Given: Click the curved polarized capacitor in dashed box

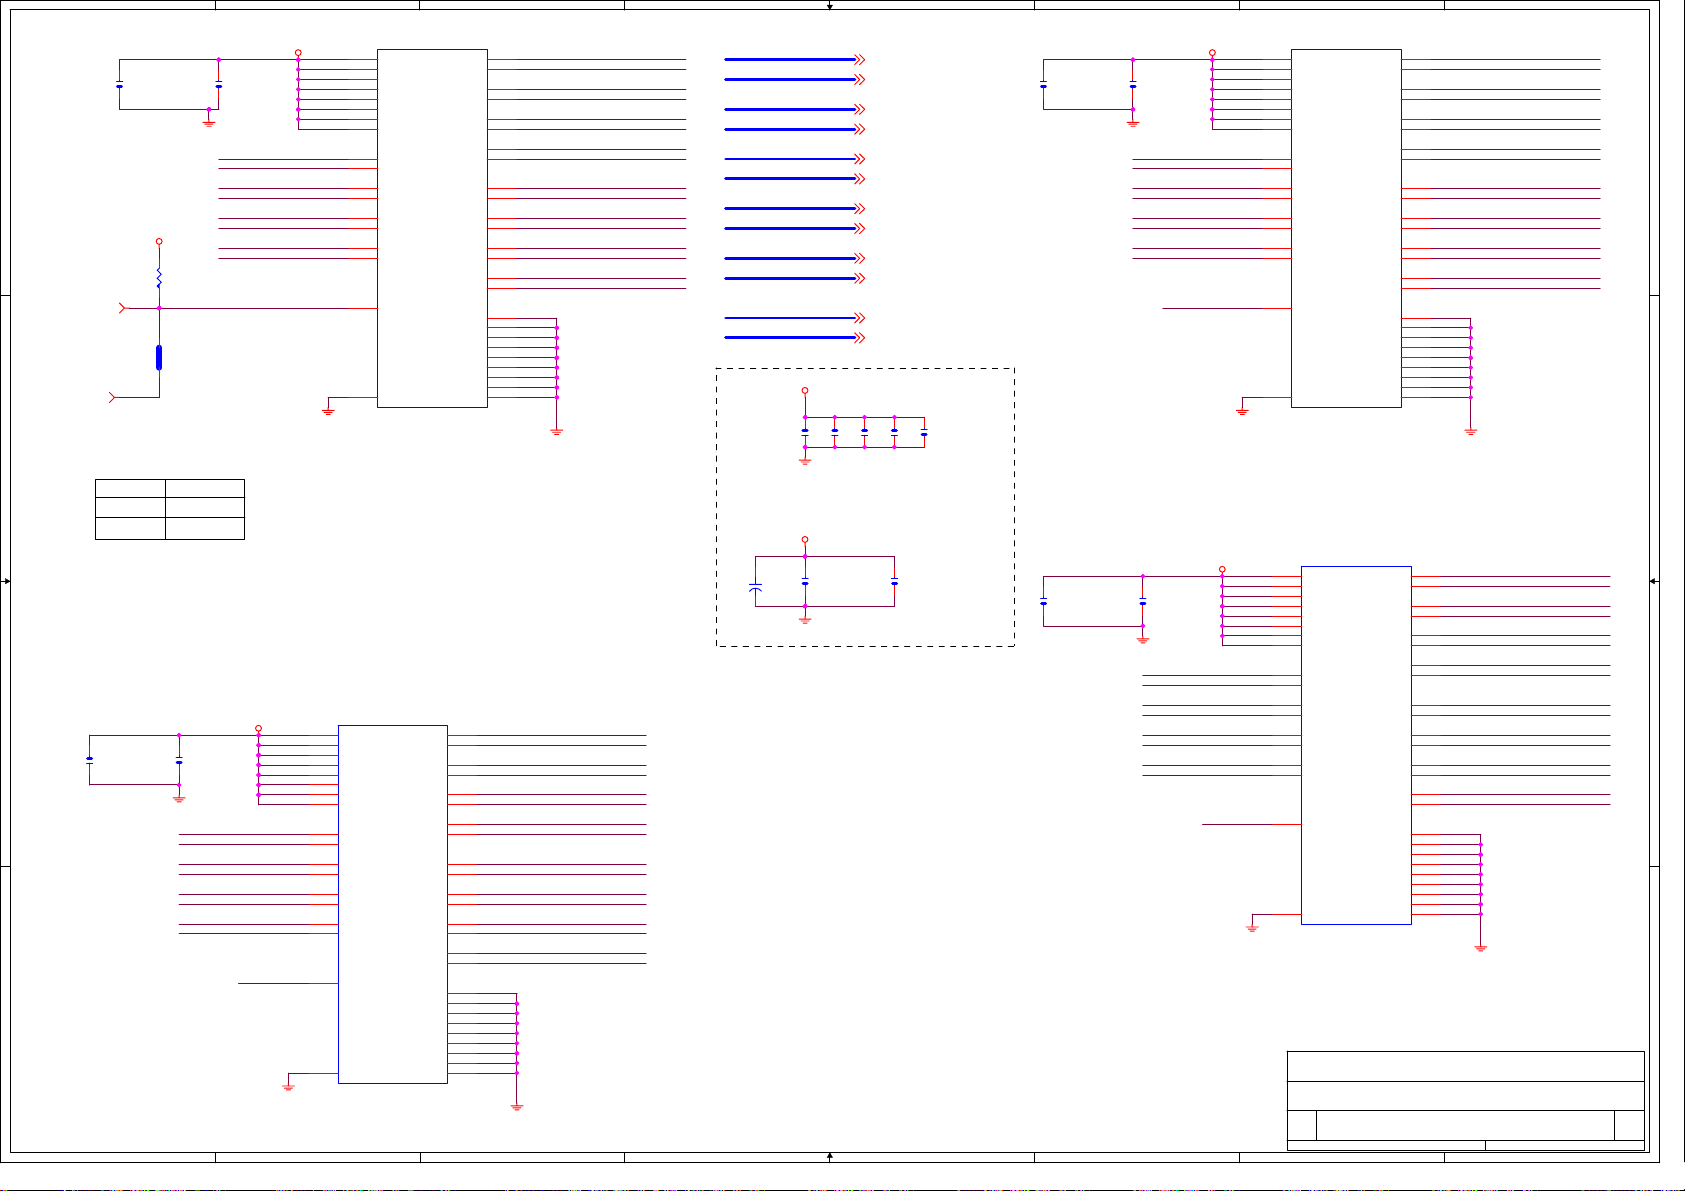Looking at the screenshot, I should tap(755, 589).
